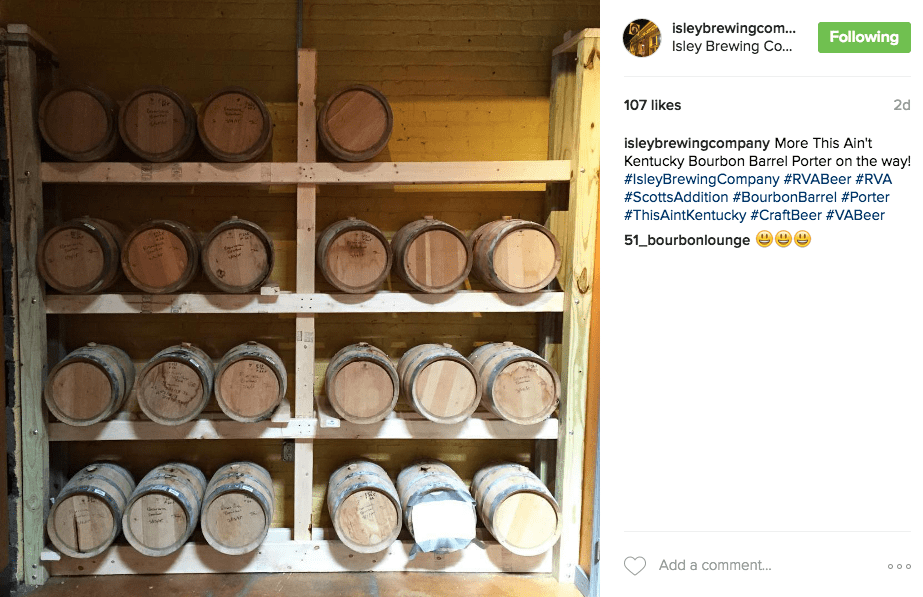Open the #VABeer hashtag
The image size is (923, 597).
point(855,215)
